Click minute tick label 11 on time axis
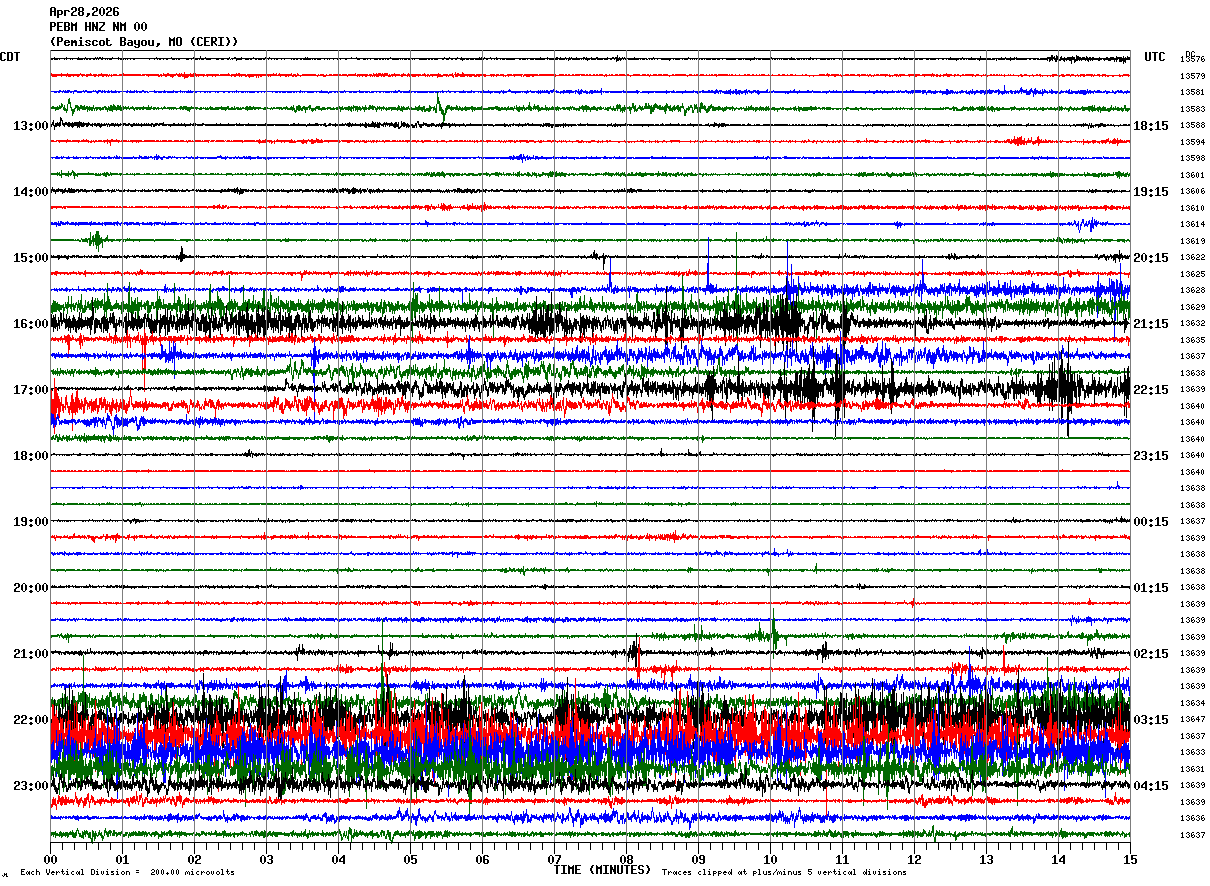Screen dimensions: 1210x886 tap(843, 860)
